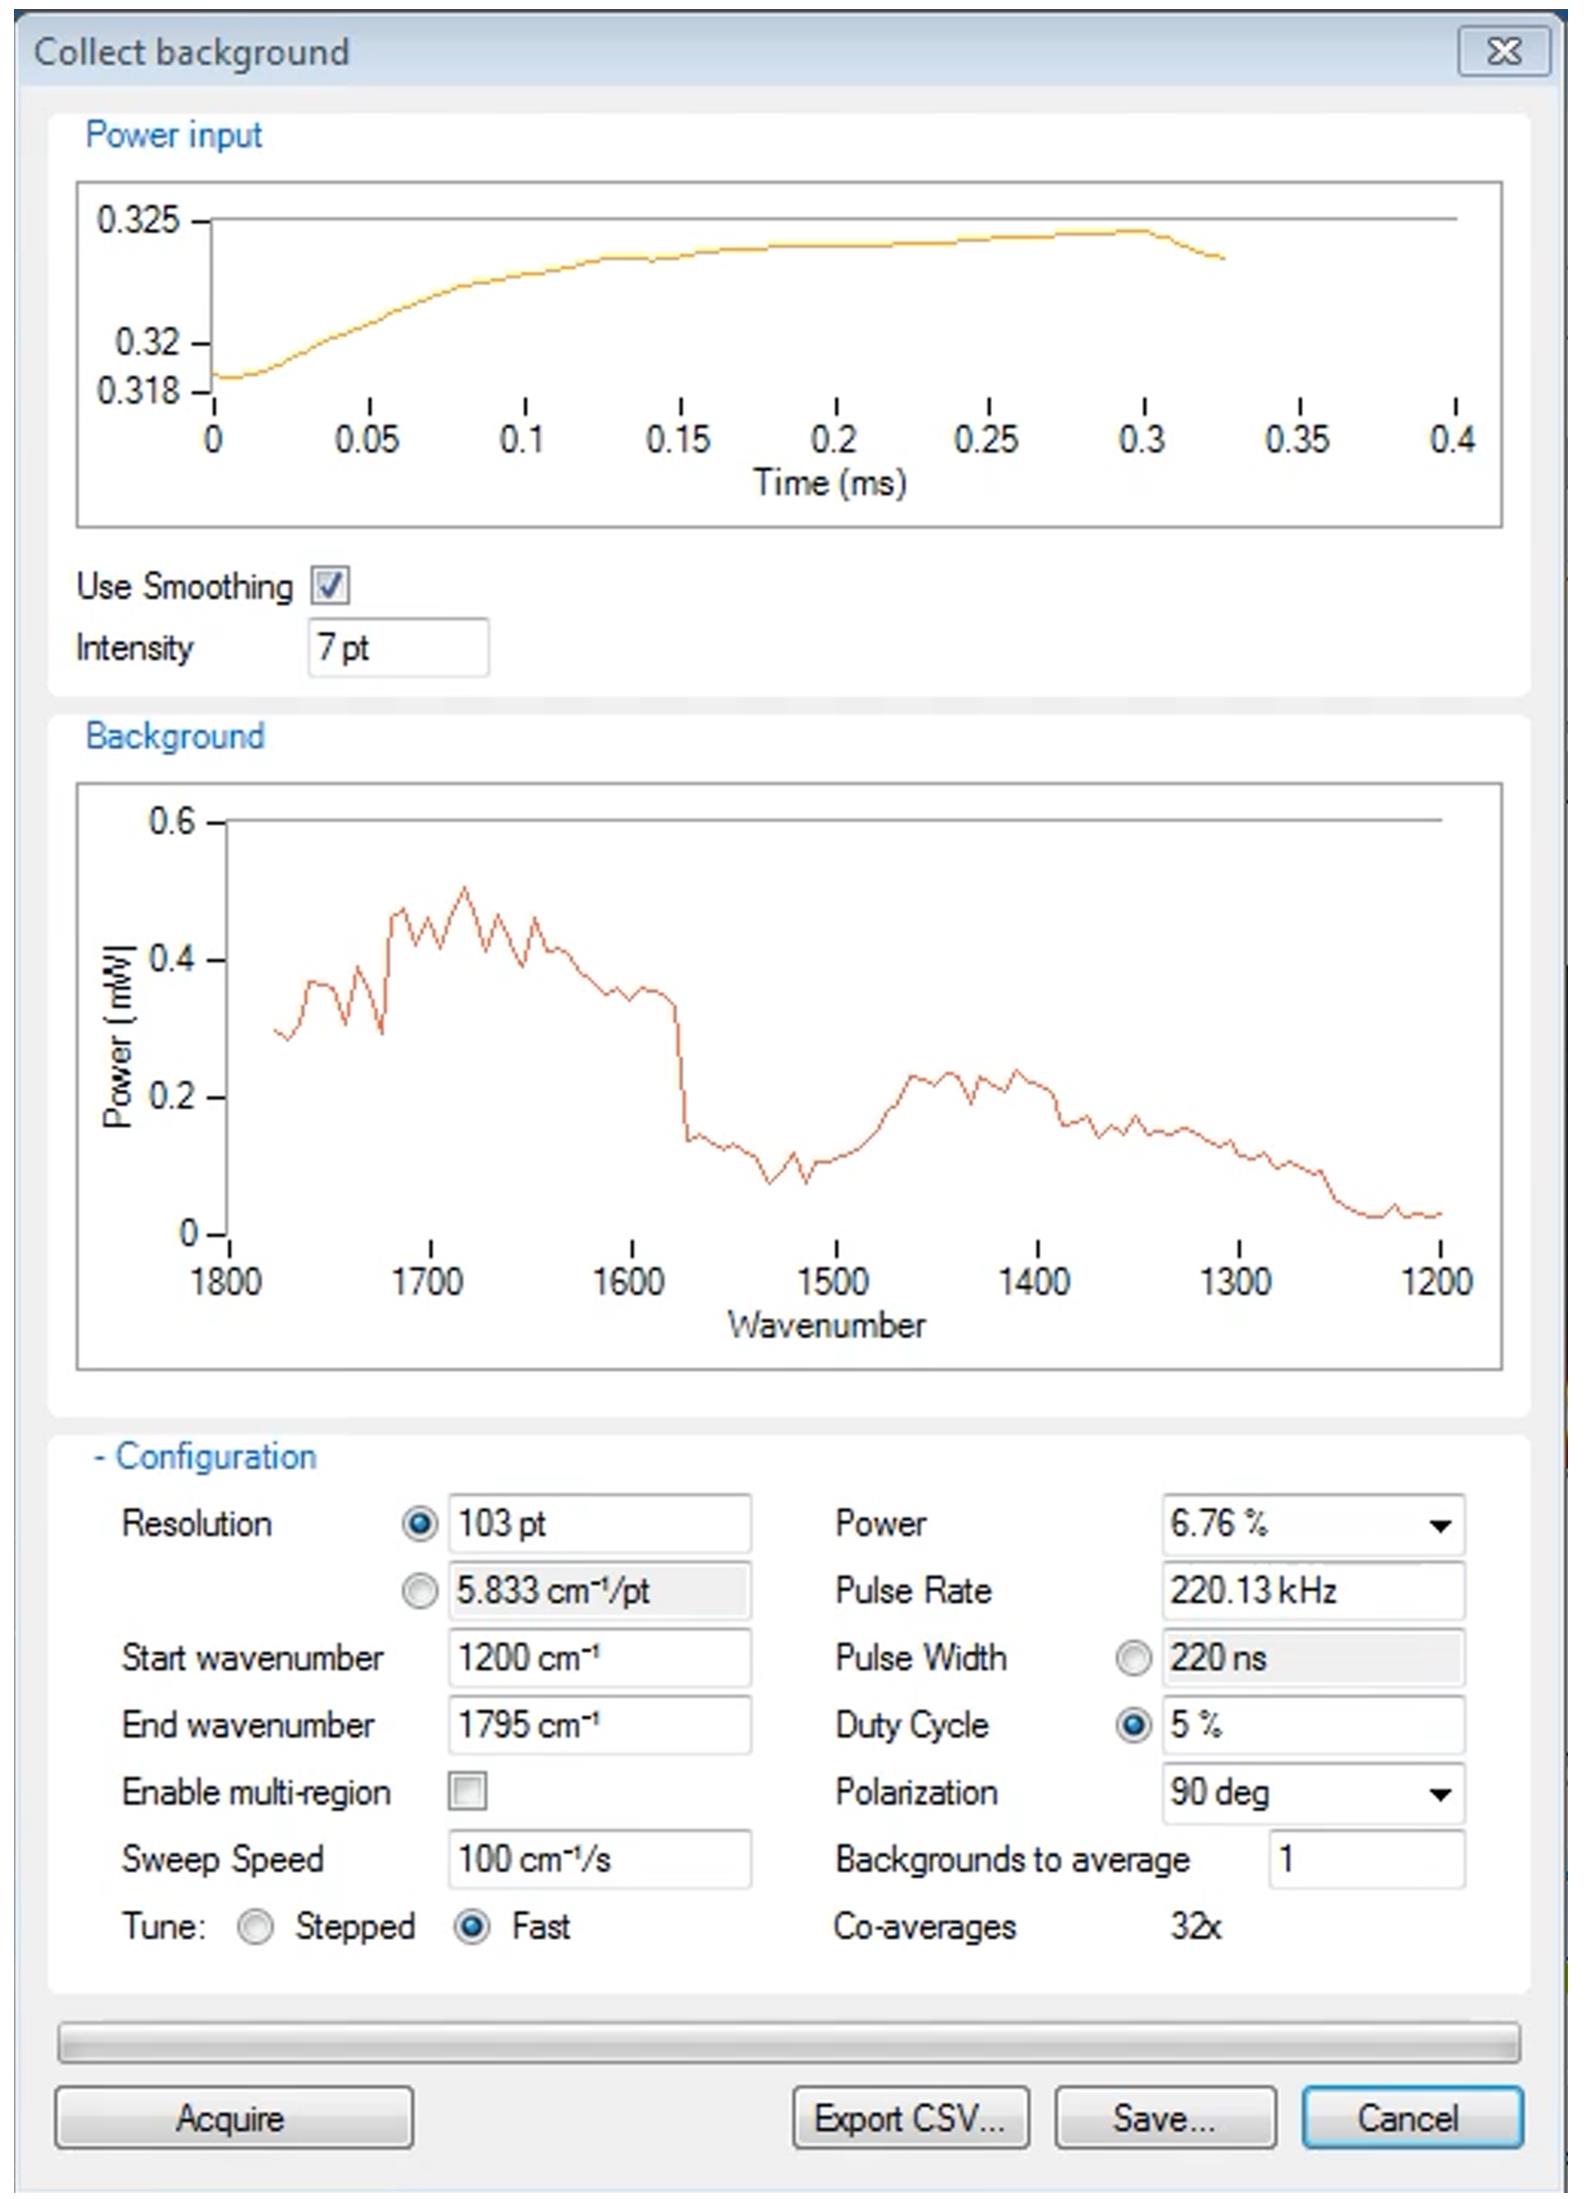The width and height of the screenshot is (1591, 2199).
Task: Open the Polarization dropdown
Action: point(1314,1793)
